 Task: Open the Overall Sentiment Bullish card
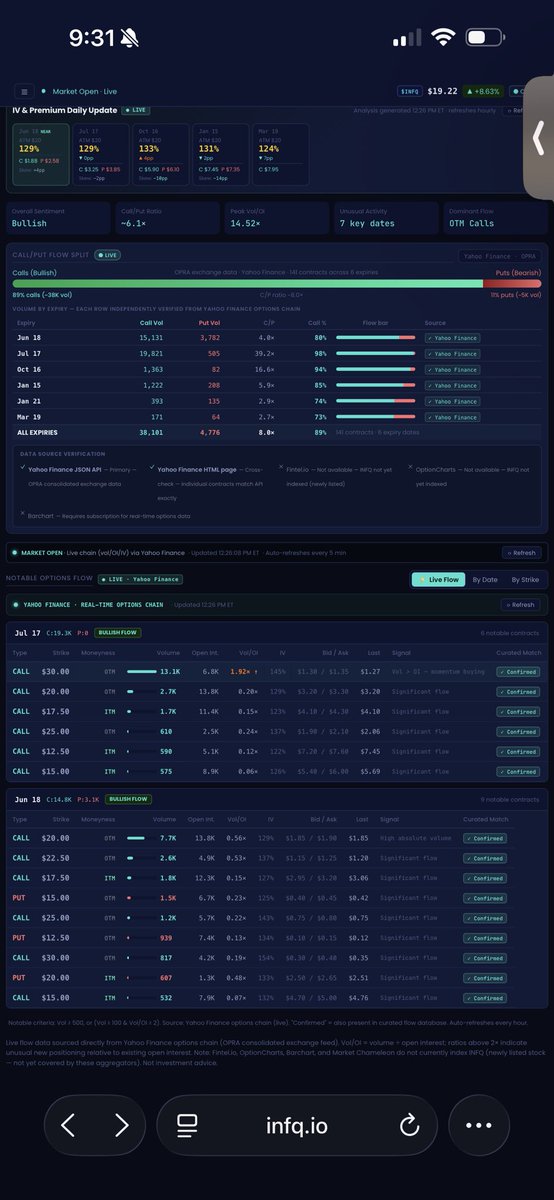57,218
